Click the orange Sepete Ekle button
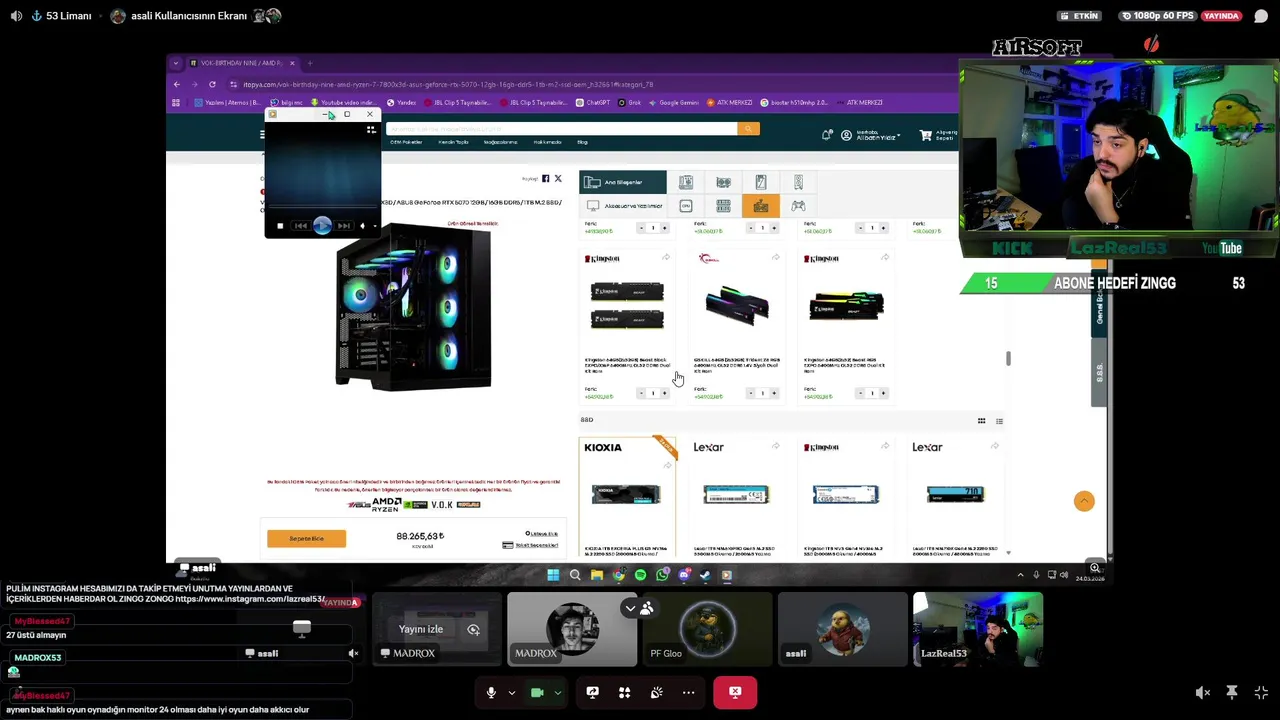 [x=306, y=539]
